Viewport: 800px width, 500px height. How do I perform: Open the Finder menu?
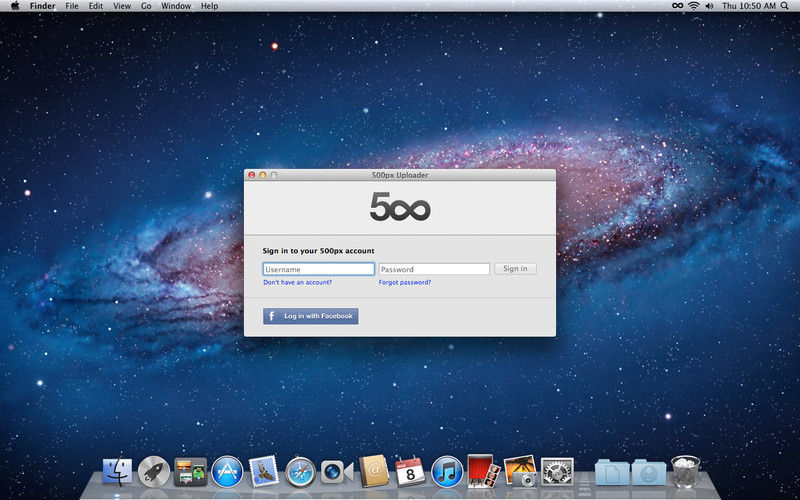point(42,6)
